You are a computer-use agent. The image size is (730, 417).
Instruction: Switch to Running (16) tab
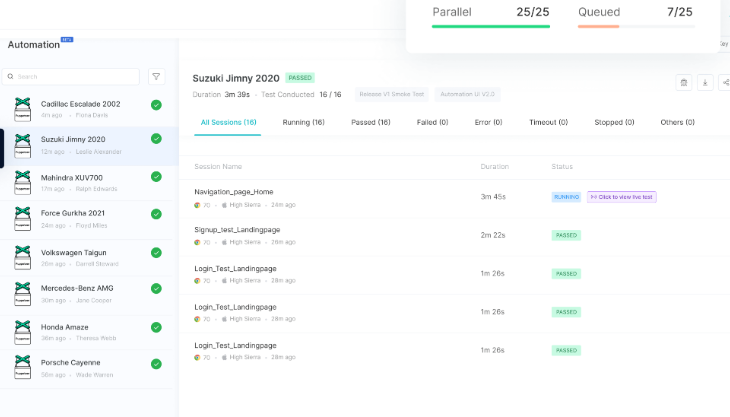[304, 122]
